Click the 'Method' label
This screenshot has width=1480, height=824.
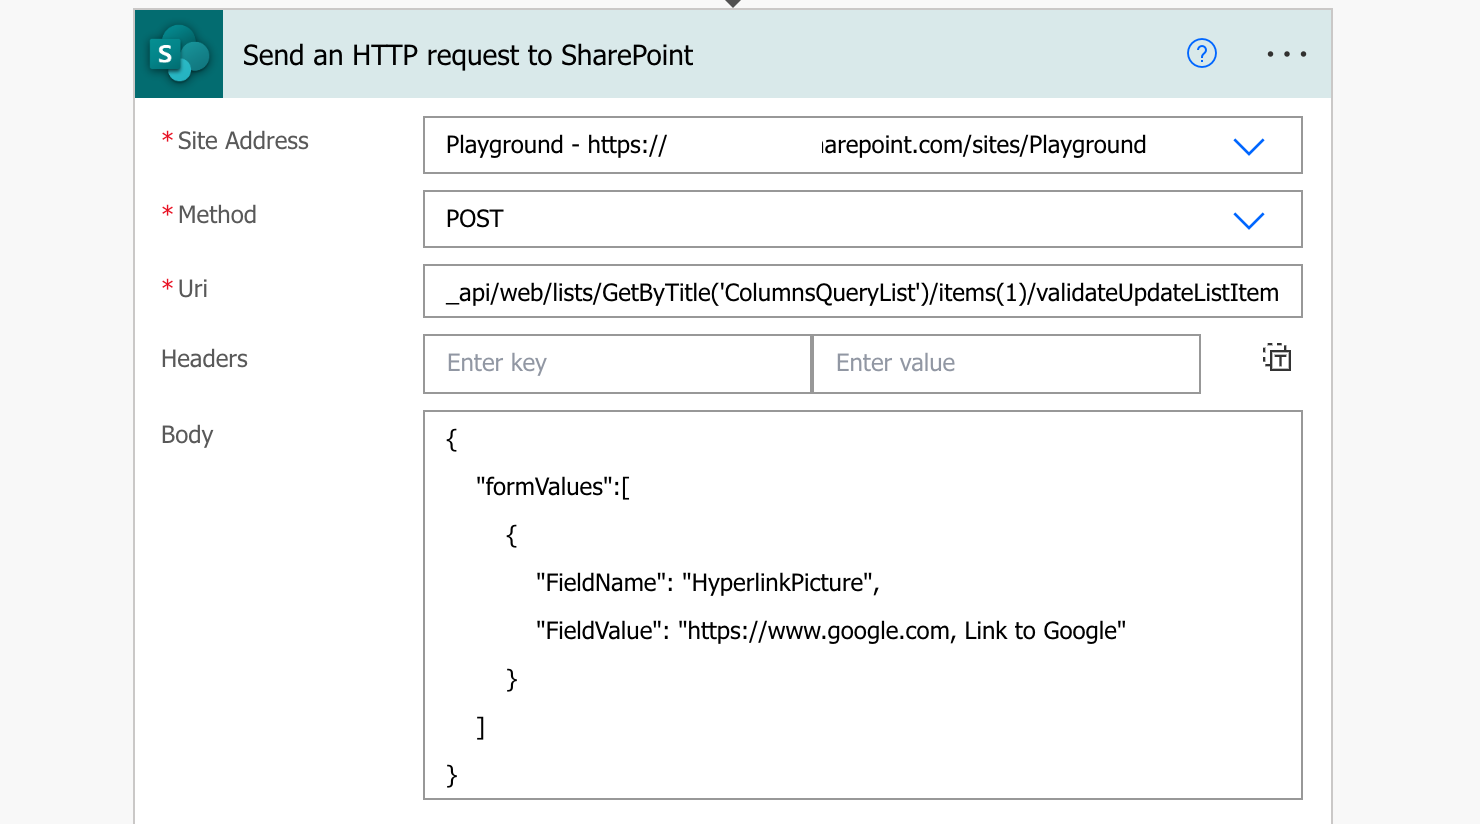click(x=217, y=215)
